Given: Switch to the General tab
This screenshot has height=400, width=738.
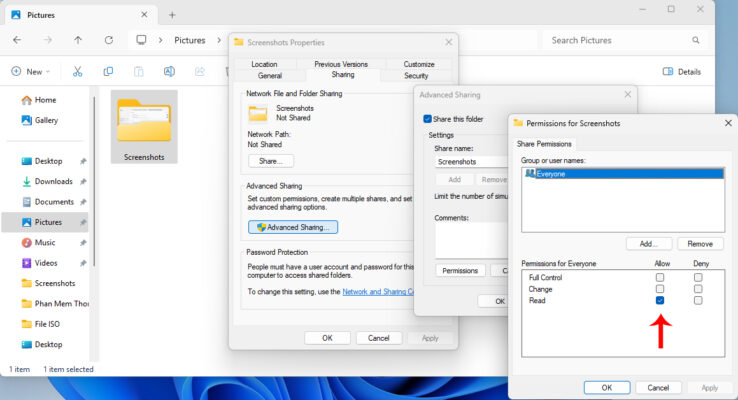Looking at the screenshot, I should coord(270,75).
